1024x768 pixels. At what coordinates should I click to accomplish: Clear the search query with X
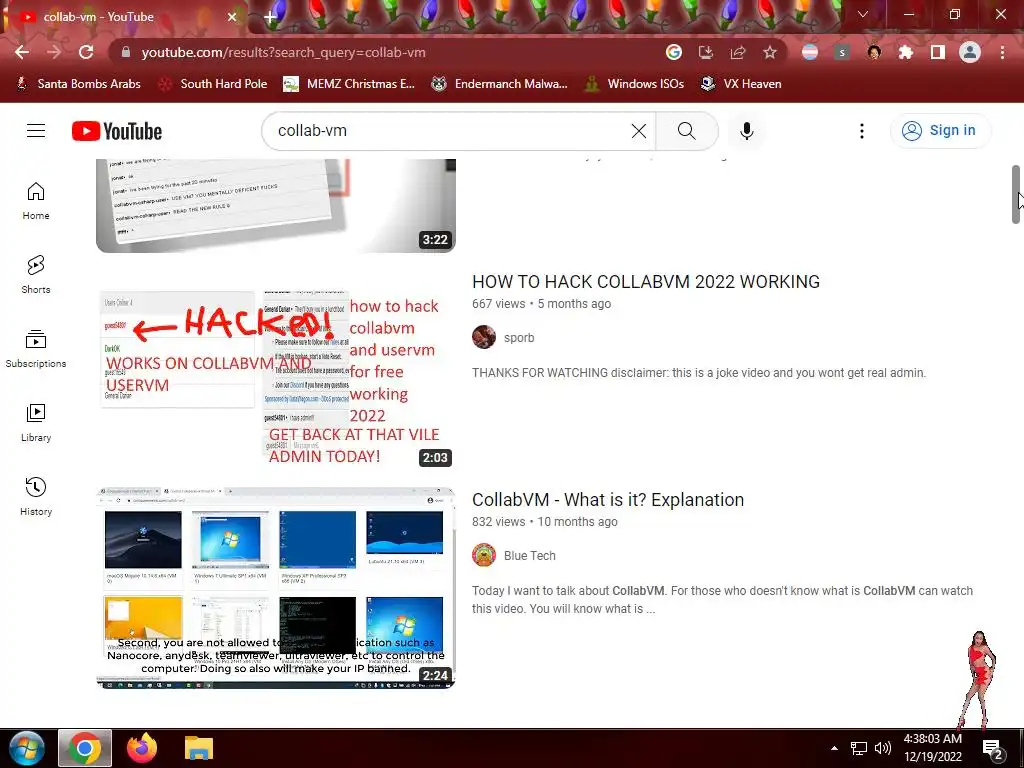pos(639,131)
